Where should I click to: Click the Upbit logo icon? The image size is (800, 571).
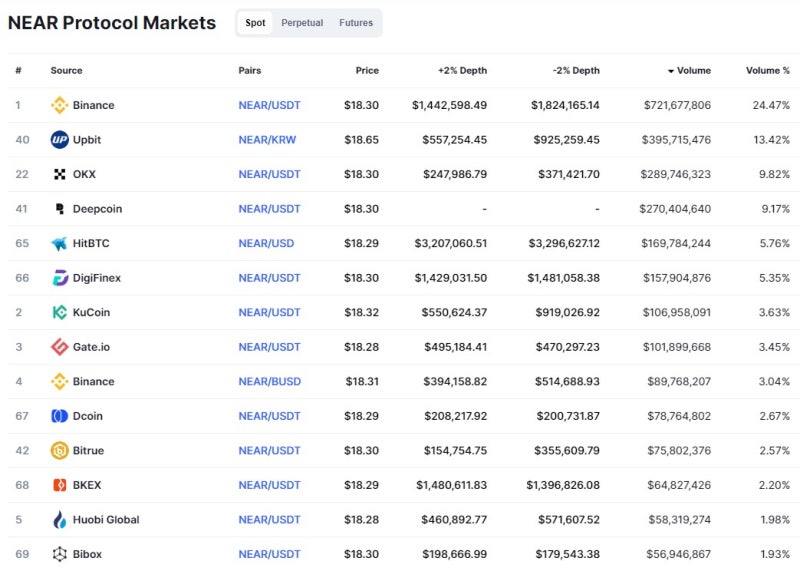59,140
